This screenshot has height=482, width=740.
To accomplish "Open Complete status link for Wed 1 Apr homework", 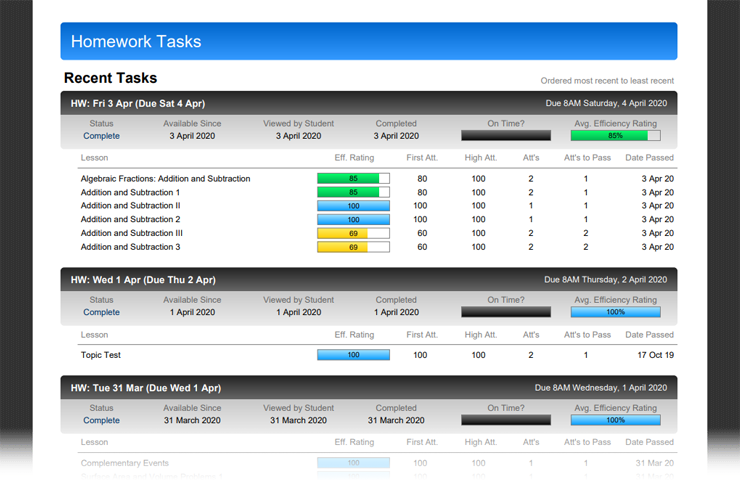I will click(x=101, y=312).
